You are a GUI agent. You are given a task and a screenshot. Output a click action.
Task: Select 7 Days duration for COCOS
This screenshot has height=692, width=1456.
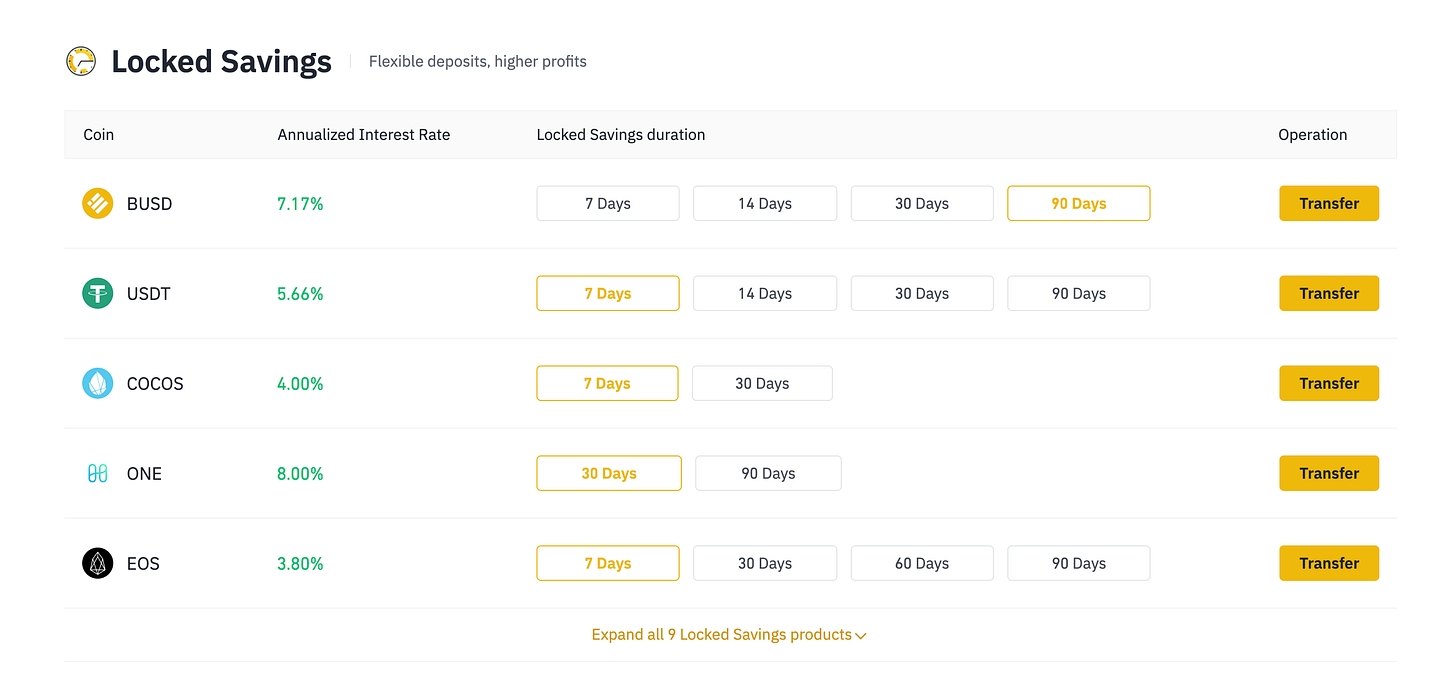(x=607, y=384)
